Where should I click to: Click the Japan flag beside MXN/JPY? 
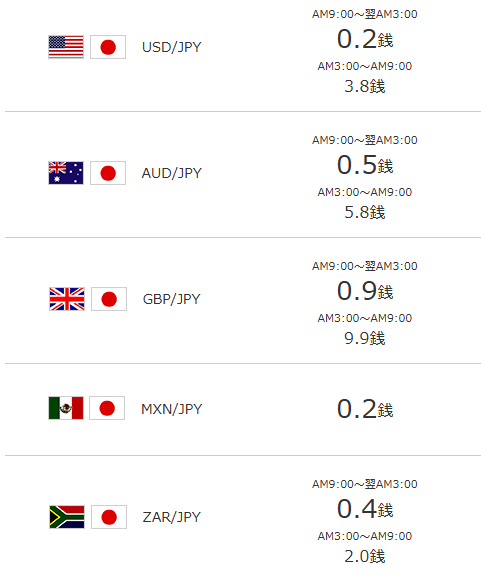(107, 408)
